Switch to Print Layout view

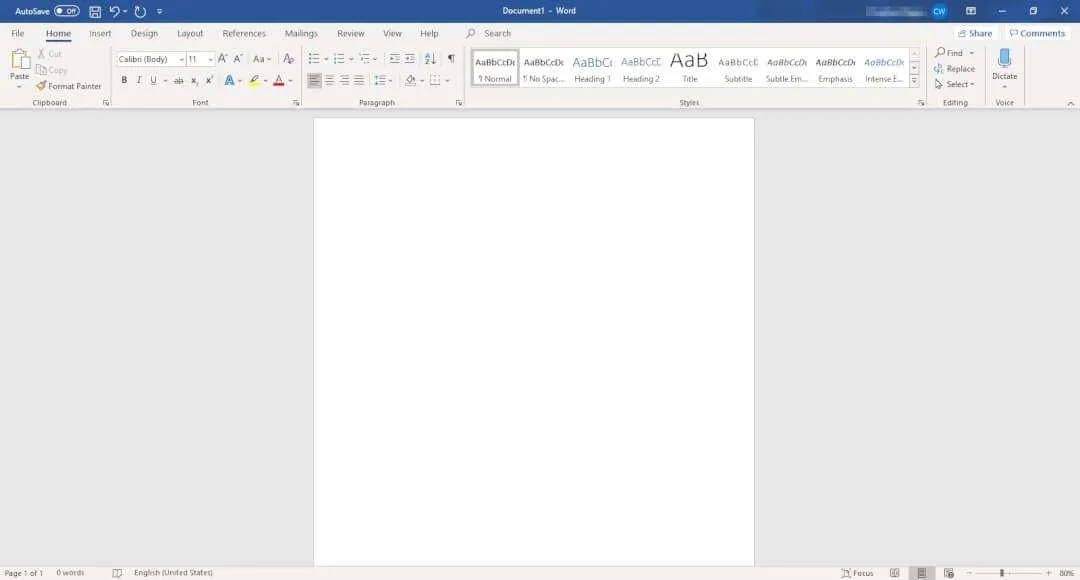coord(921,573)
